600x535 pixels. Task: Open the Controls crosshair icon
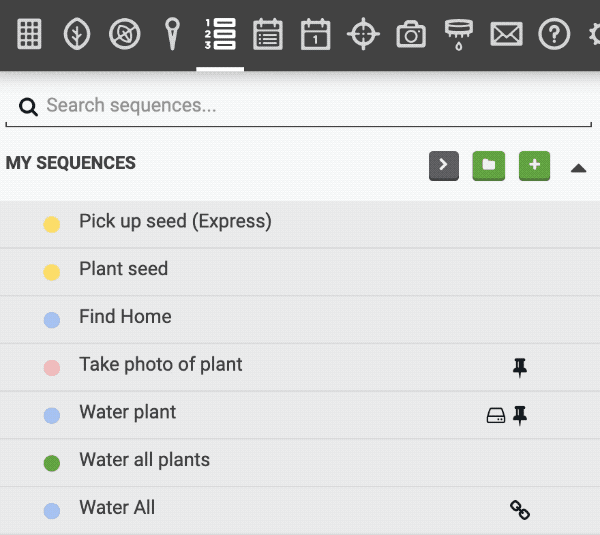[x=363, y=34]
